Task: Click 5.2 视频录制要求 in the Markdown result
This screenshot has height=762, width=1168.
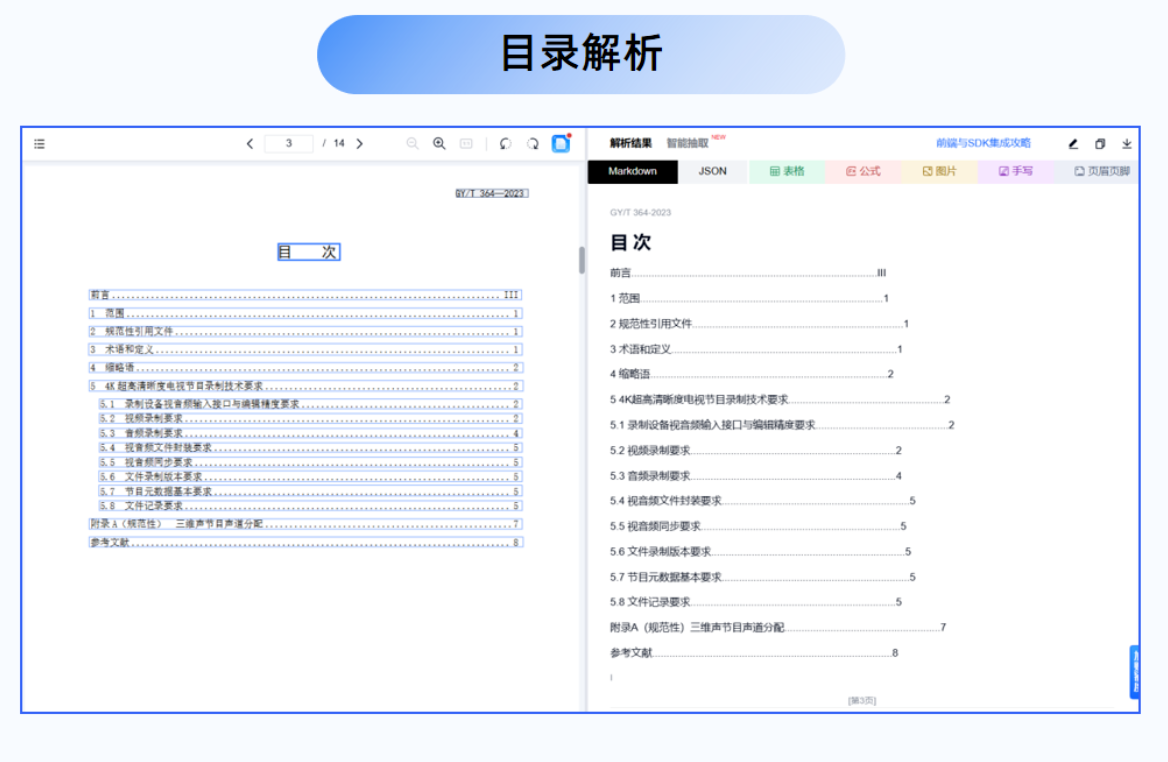Action: click(756, 451)
